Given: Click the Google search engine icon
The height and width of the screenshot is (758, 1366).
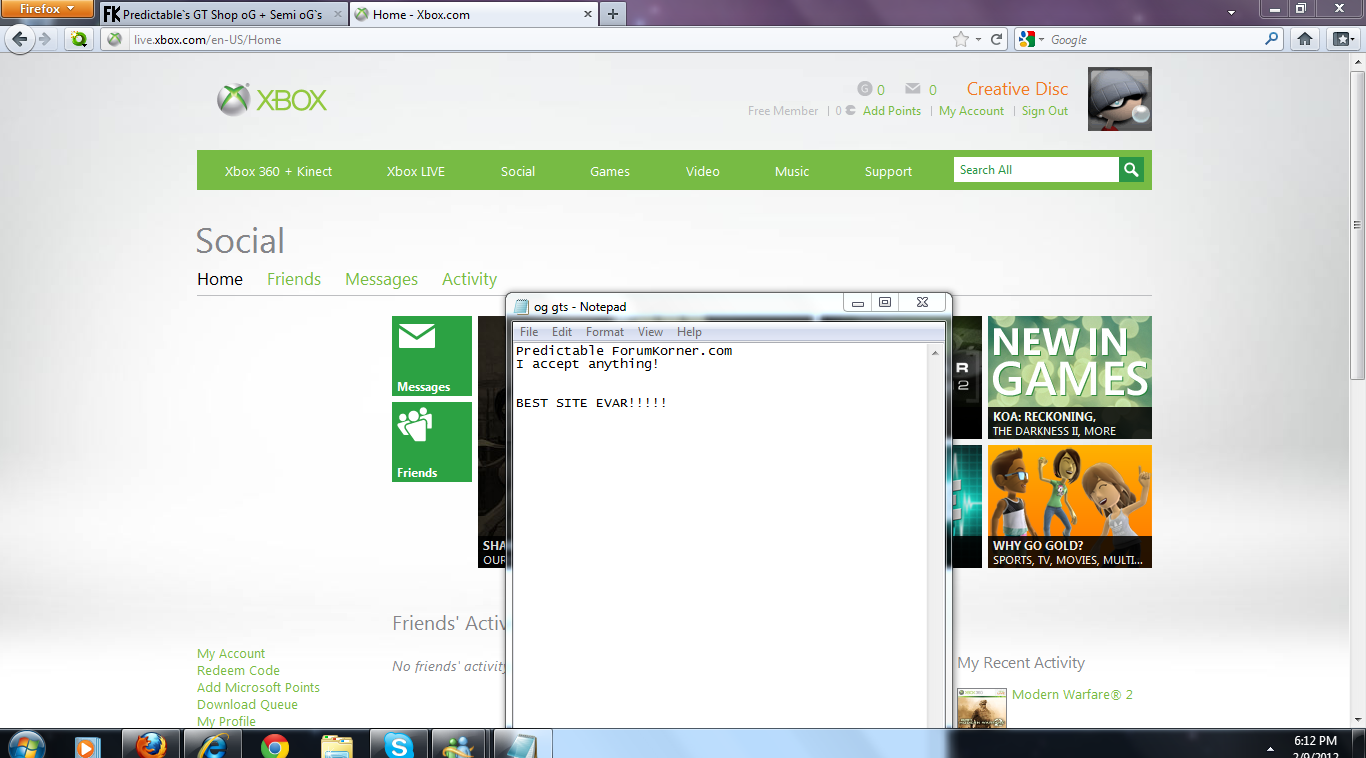Looking at the screenshot, I should coord(1025,40).
